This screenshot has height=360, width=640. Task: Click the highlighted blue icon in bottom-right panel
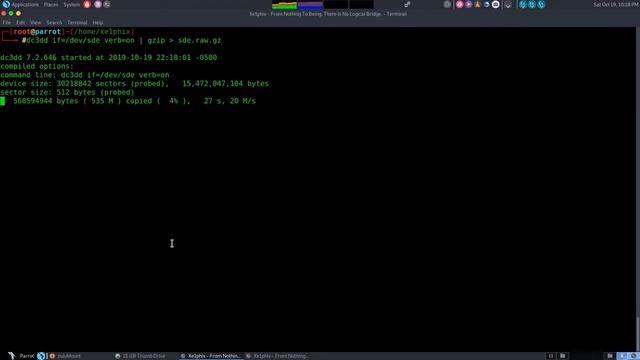[622, 356]
